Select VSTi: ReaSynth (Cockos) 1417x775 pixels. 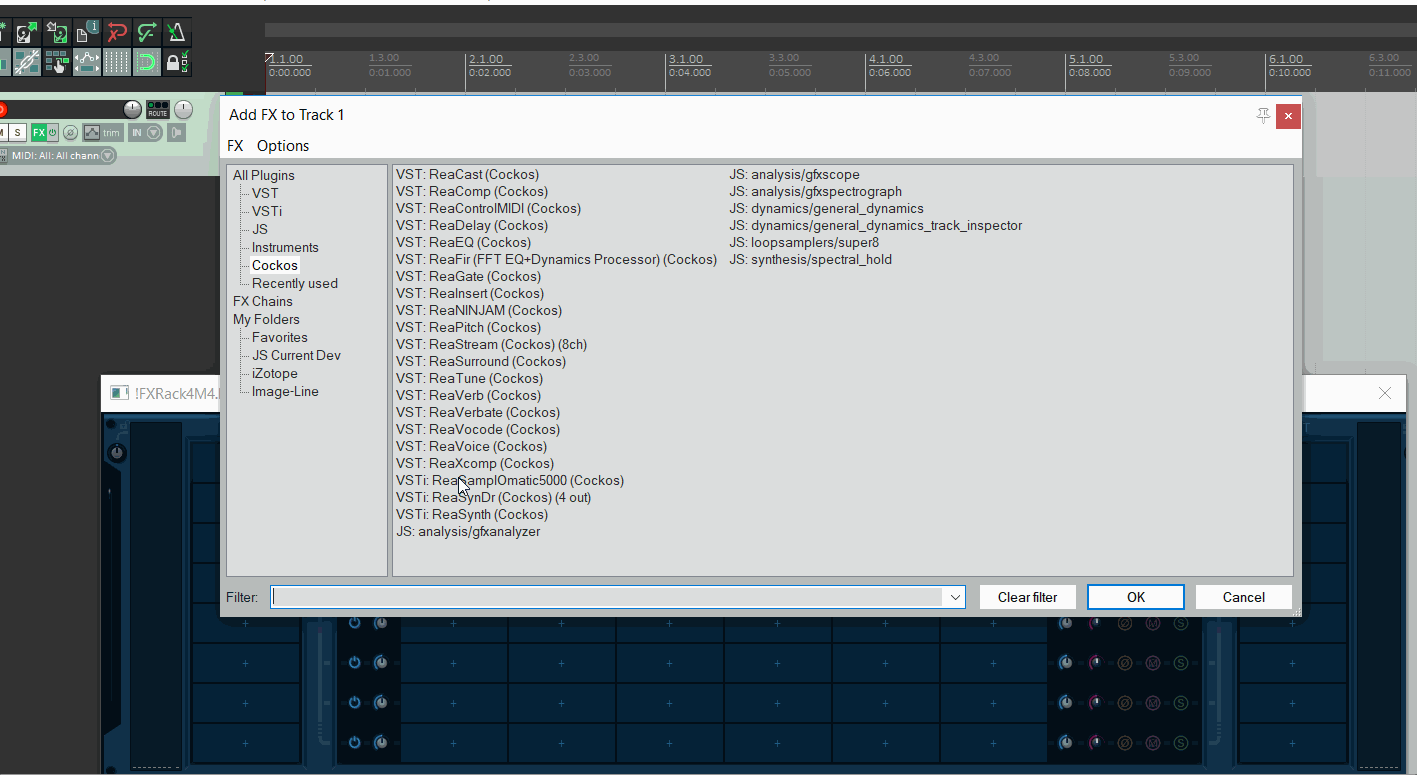point(472,514)
